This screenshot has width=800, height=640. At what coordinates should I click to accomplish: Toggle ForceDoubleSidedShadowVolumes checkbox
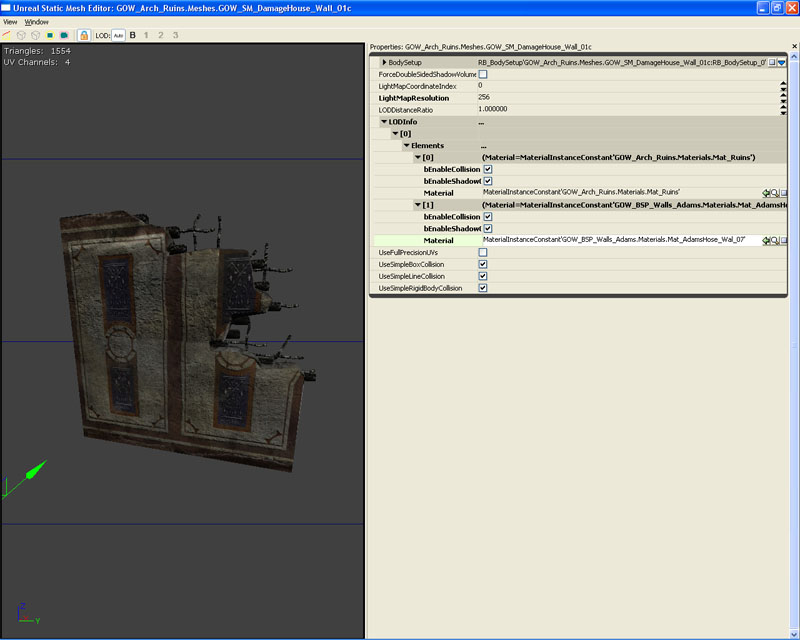tap(483, 74)
